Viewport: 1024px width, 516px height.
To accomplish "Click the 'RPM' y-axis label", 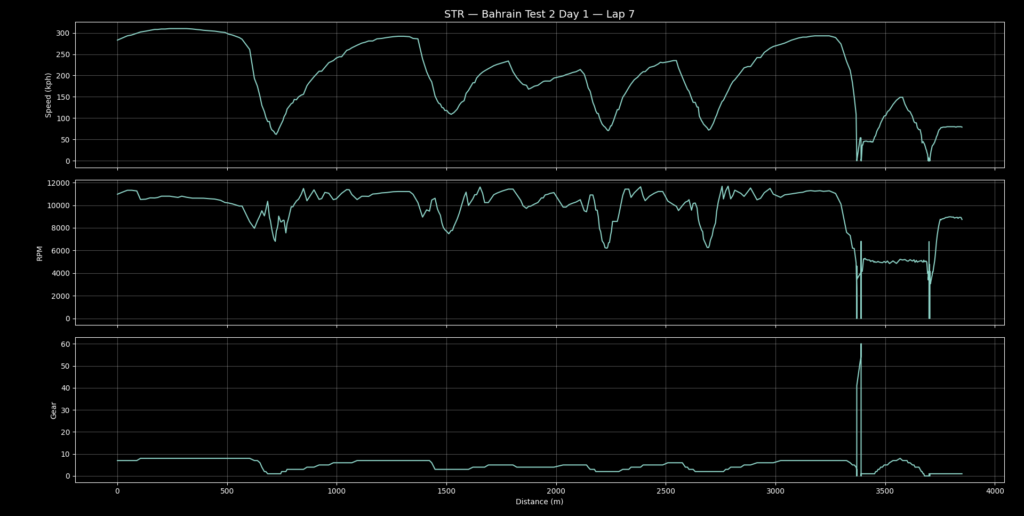I will [41, 252].
